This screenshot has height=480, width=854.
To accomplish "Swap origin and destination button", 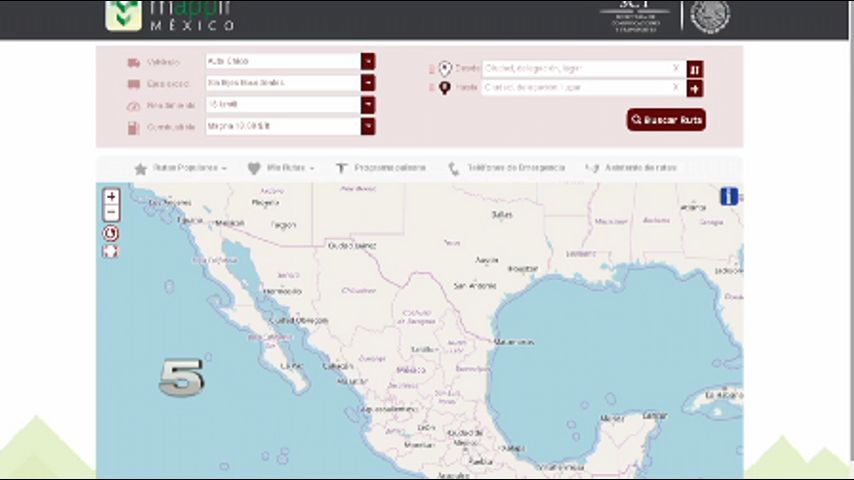I will pyautogui.click(x=695, y=69).
